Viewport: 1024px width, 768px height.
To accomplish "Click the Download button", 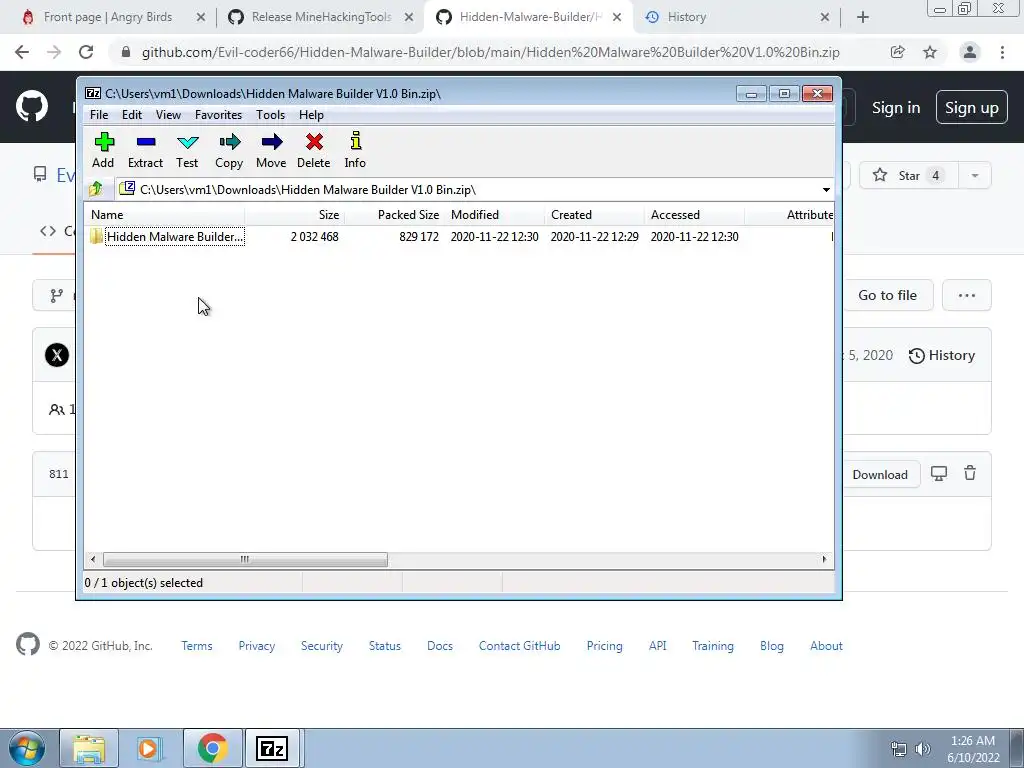I will click(x=880, y=475).
